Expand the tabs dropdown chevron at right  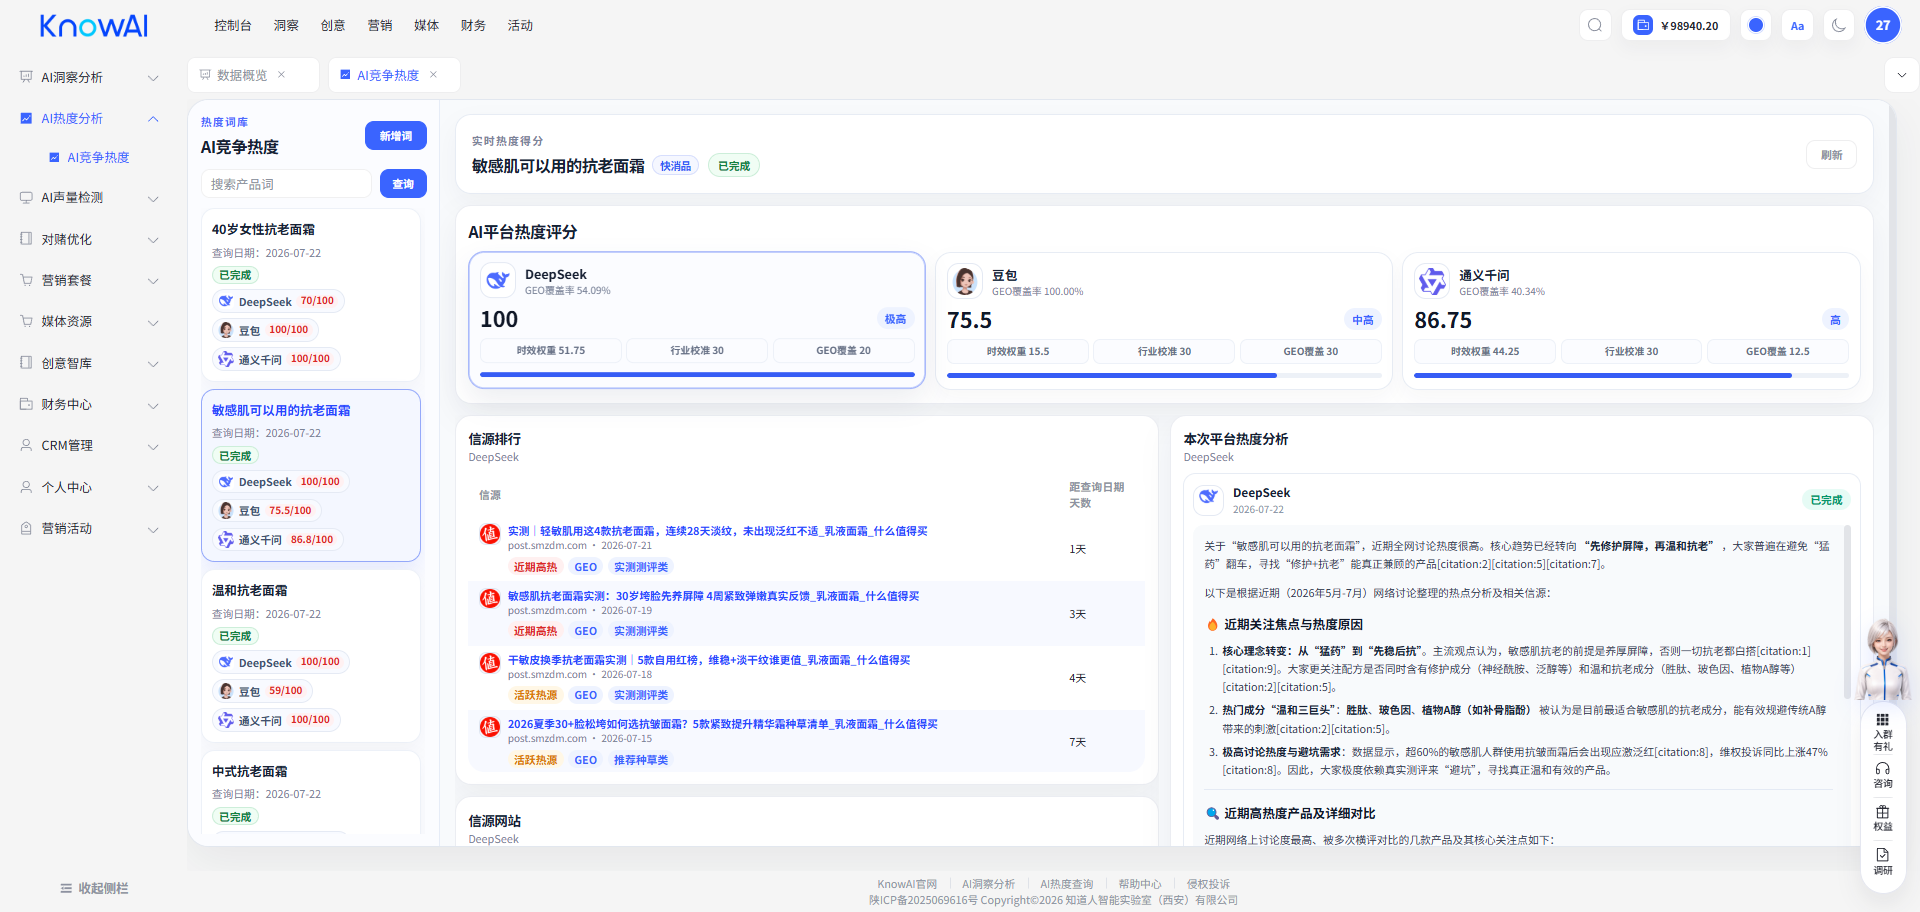click(x=1902, y=75)
